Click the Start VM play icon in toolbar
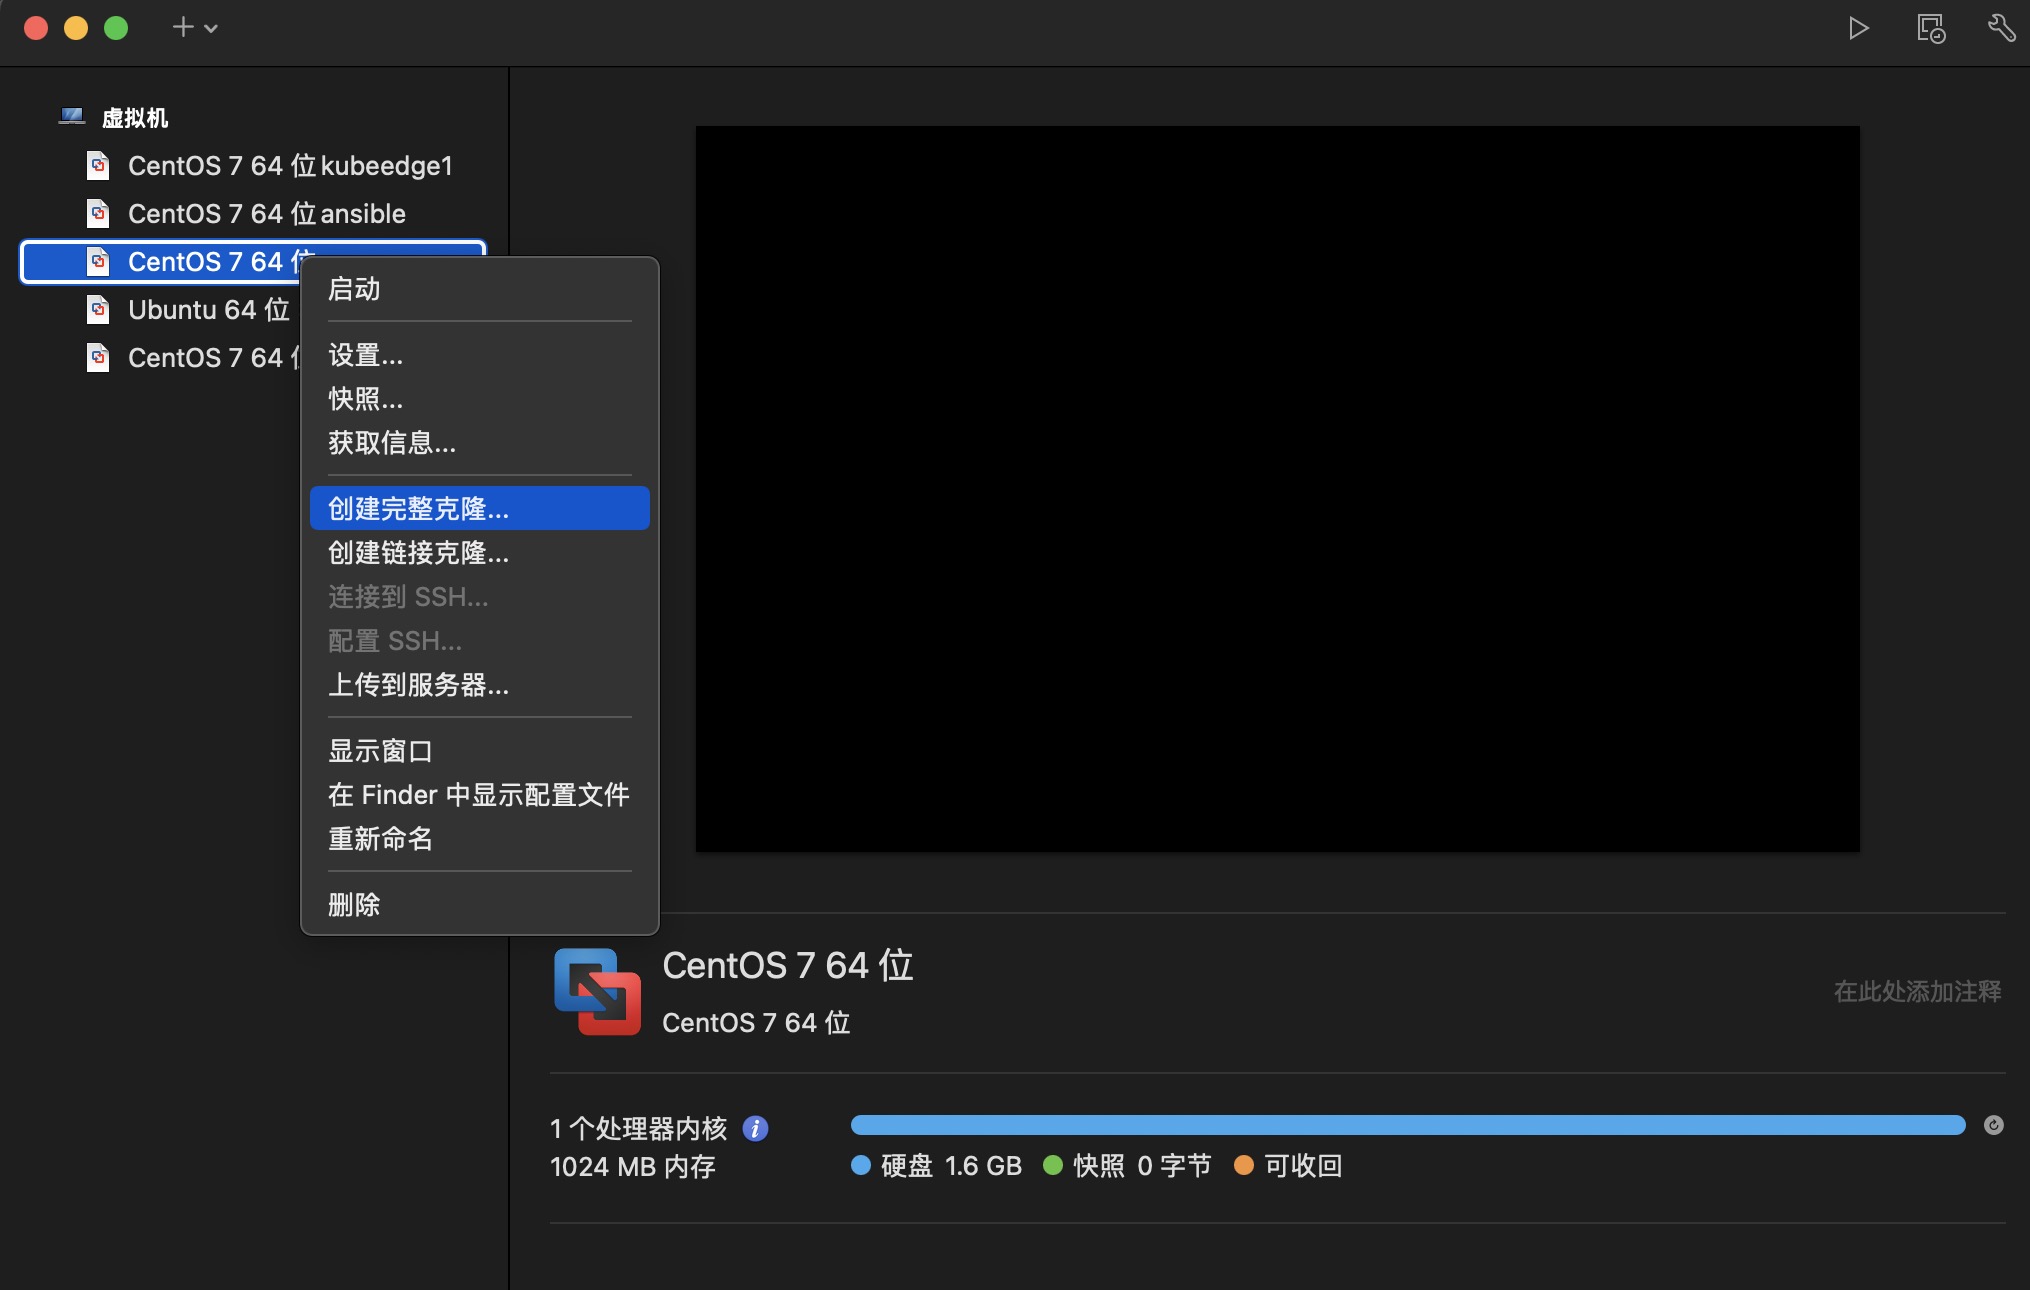Image resolution: width=2030 pixels, height=1290 pixels. click(1858, 28)
